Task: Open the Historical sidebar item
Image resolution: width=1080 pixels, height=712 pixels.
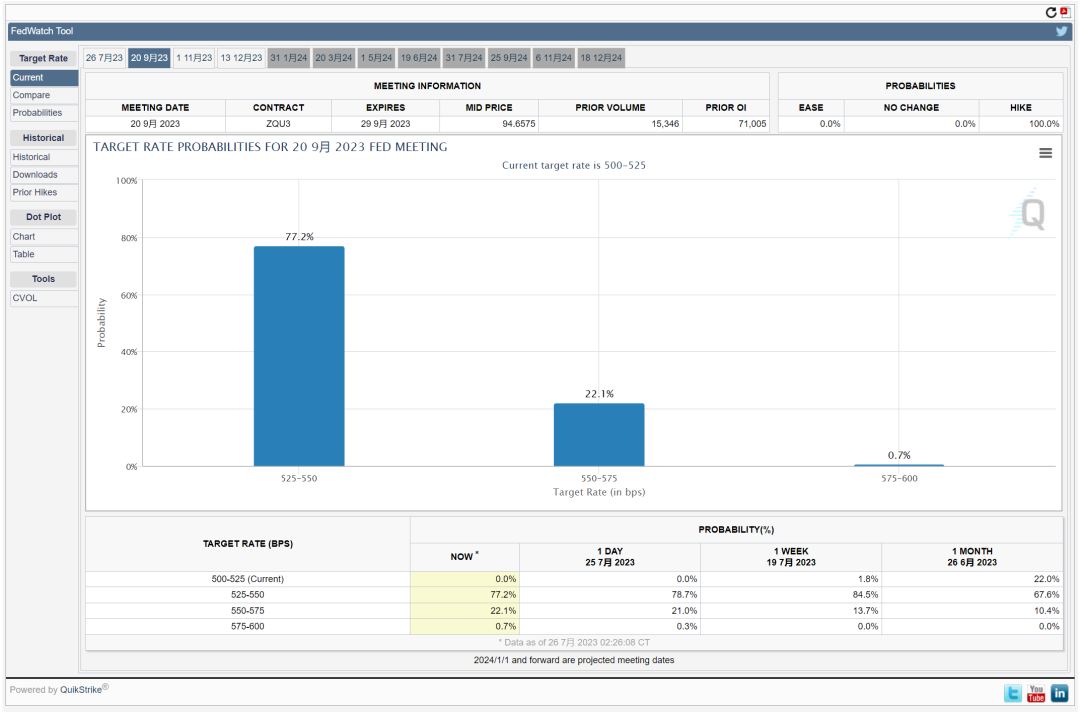Action: (x=43, y=157)
